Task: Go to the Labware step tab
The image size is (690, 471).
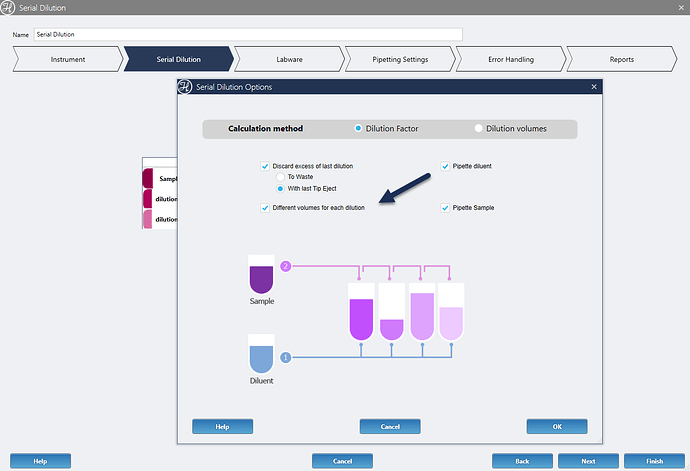Action: tap(289, 59)
